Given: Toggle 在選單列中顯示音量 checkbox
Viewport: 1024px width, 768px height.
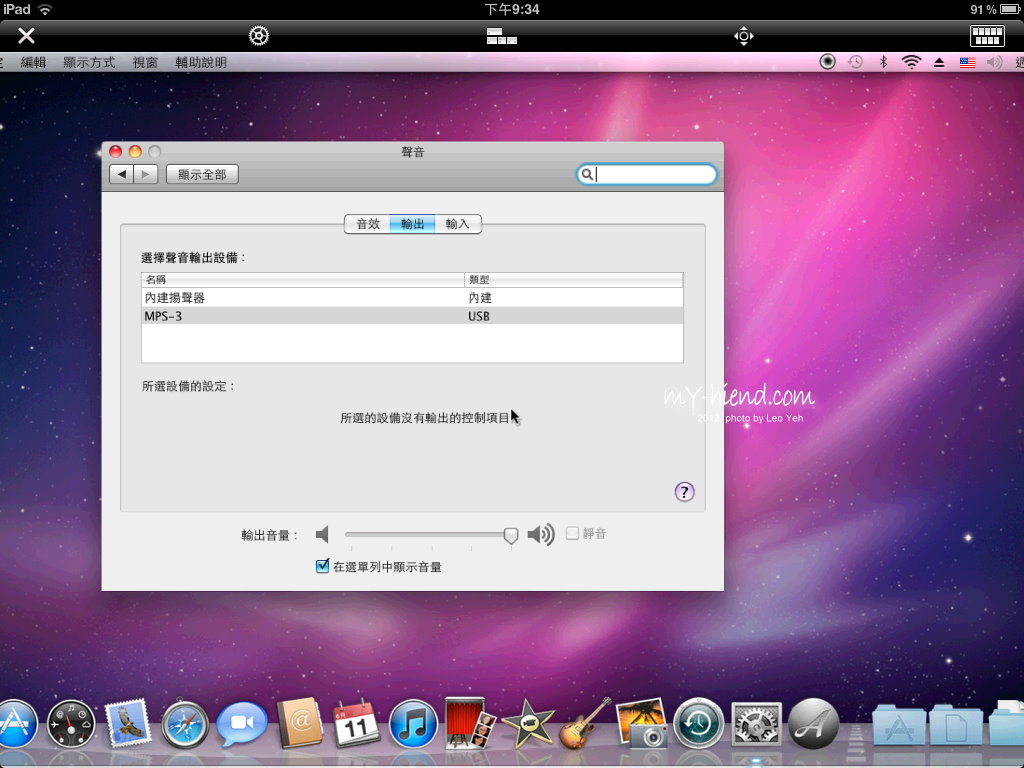Looking at the screenshot, I should 322,566.
